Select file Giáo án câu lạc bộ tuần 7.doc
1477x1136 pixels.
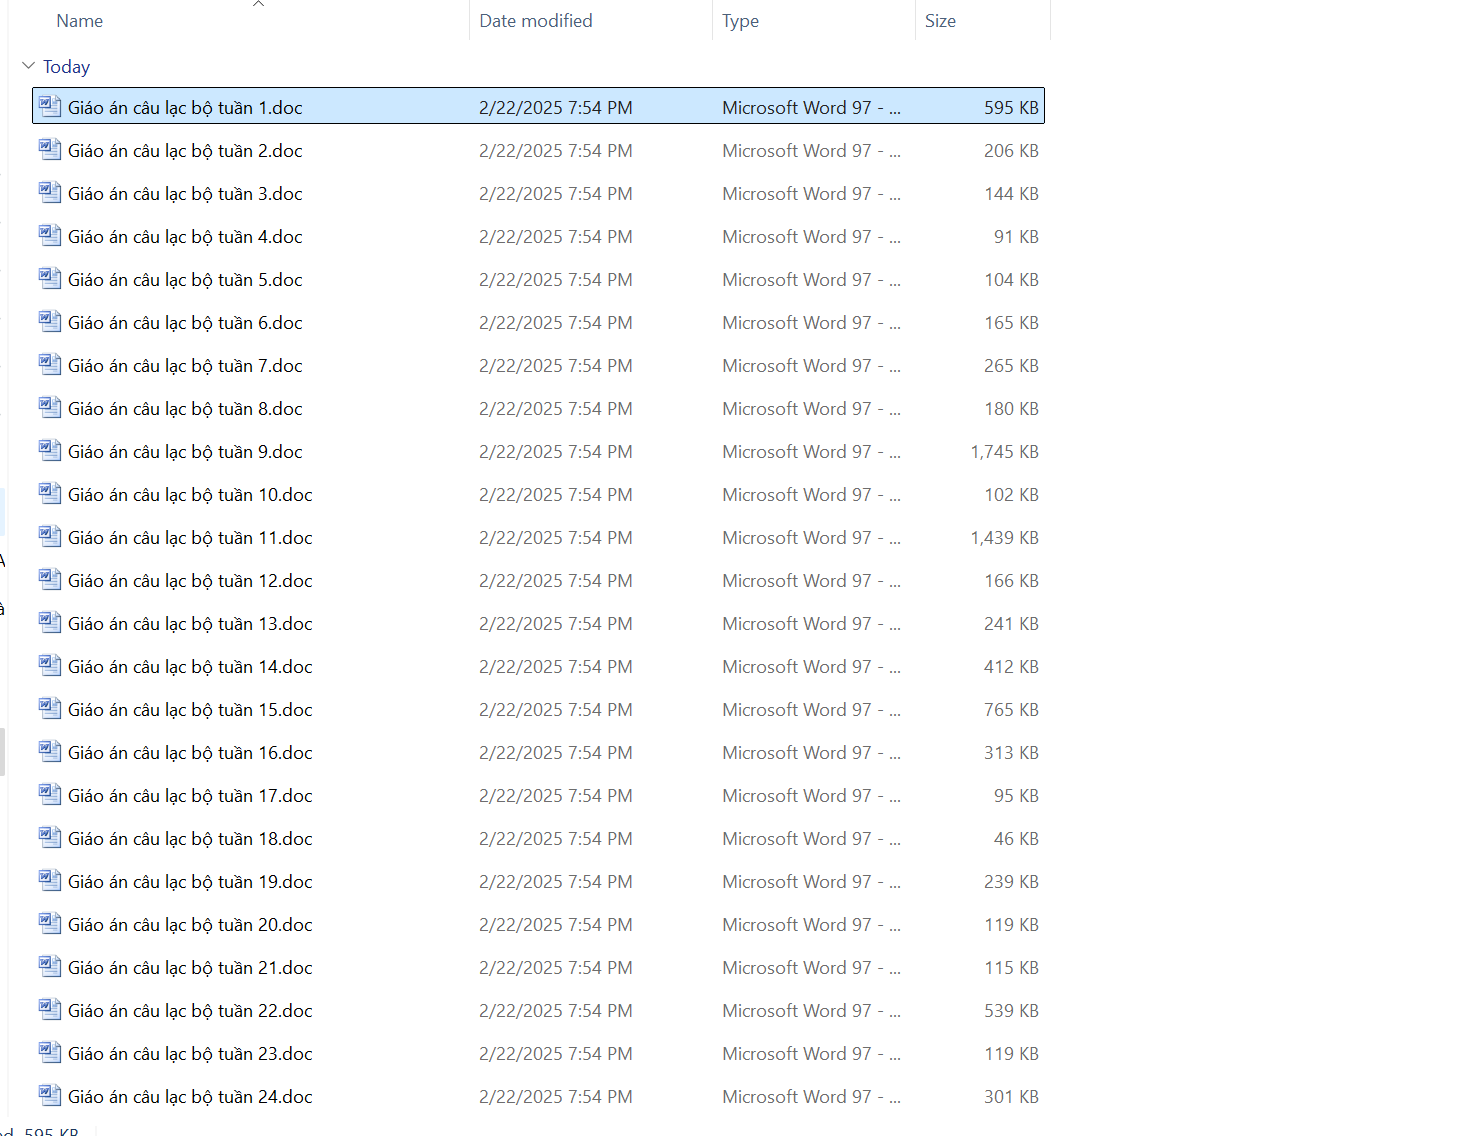[x=185, y=366]
